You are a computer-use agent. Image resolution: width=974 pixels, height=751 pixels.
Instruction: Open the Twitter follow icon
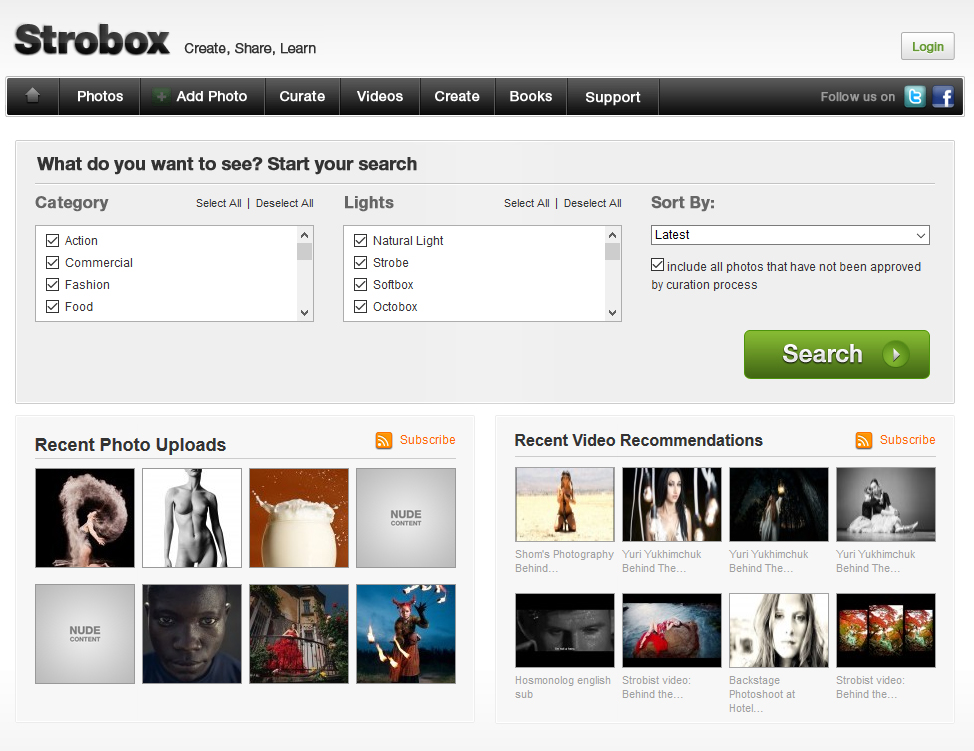[915, 97]
